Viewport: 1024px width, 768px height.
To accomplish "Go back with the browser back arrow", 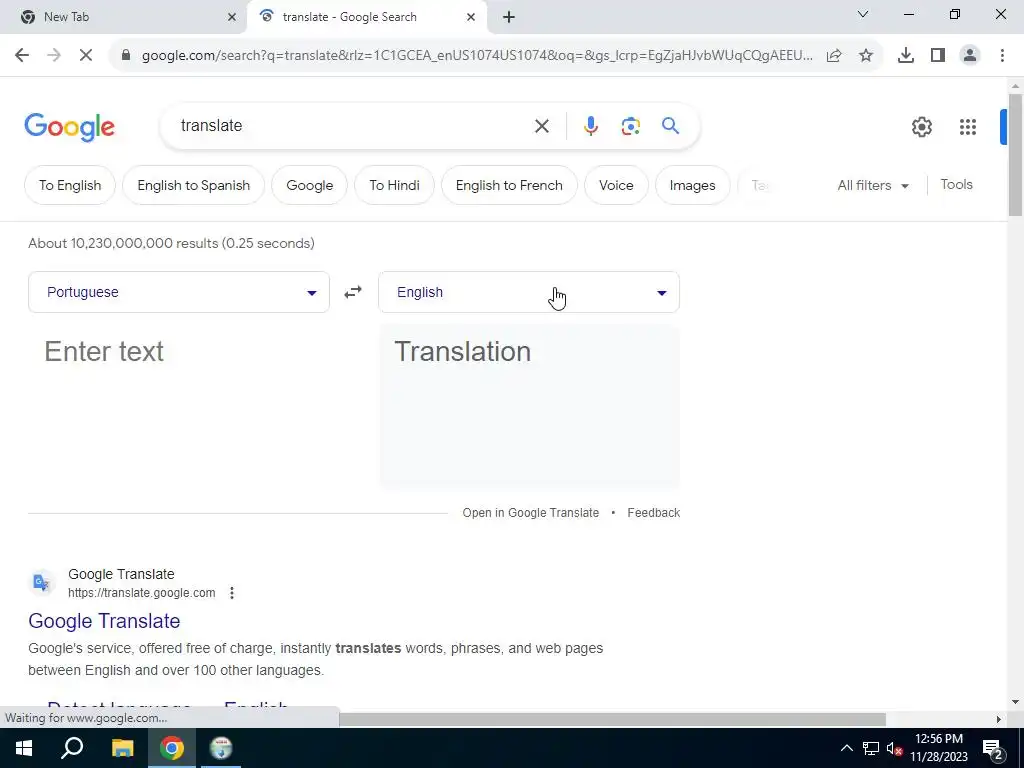I will tap(22, 56).
